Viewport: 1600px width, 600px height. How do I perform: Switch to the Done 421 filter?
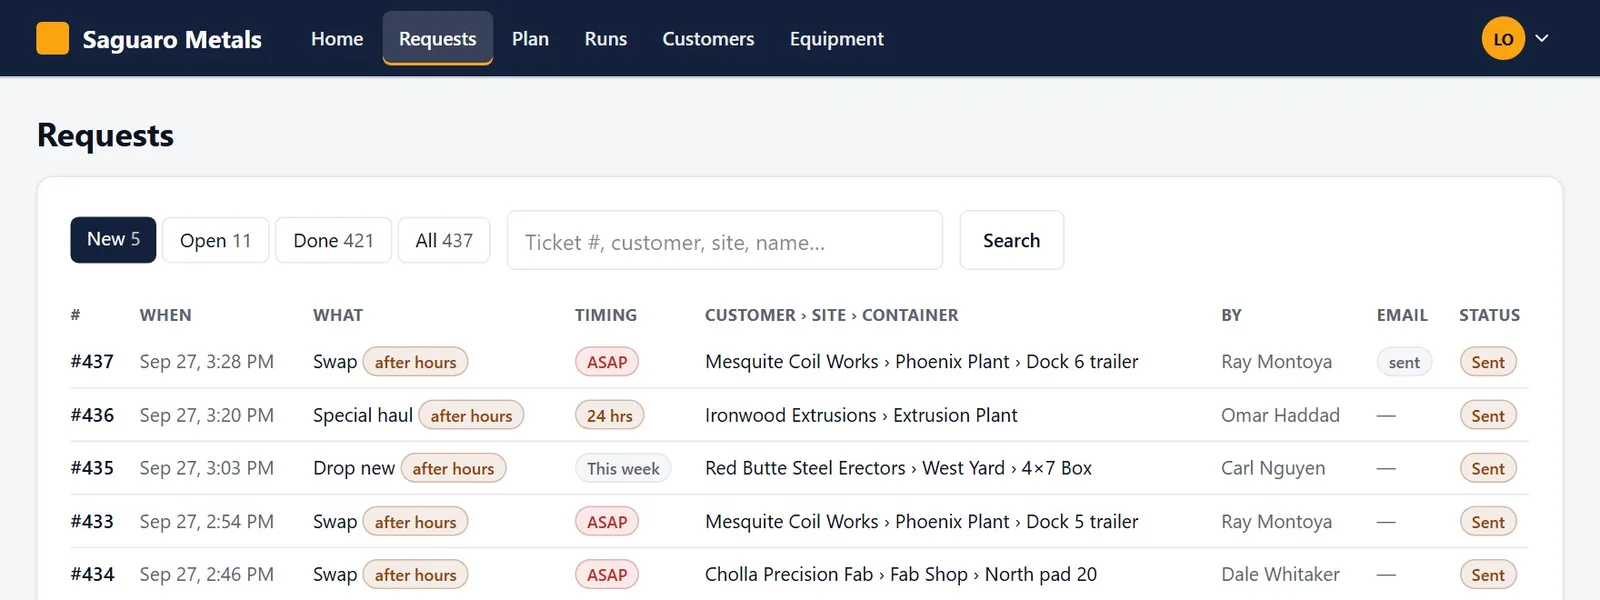tap(333, 240)
